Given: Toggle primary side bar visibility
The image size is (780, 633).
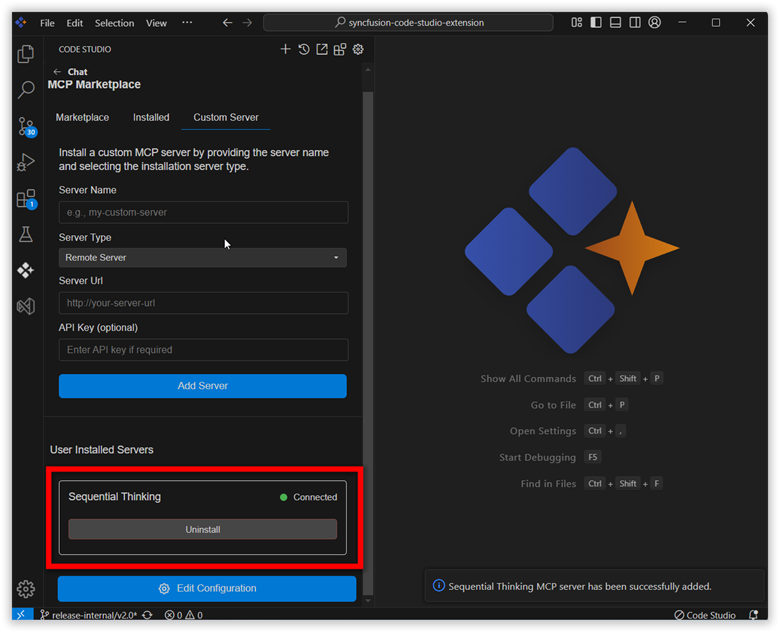Looking at the screenshot, I should coord(596,22).
